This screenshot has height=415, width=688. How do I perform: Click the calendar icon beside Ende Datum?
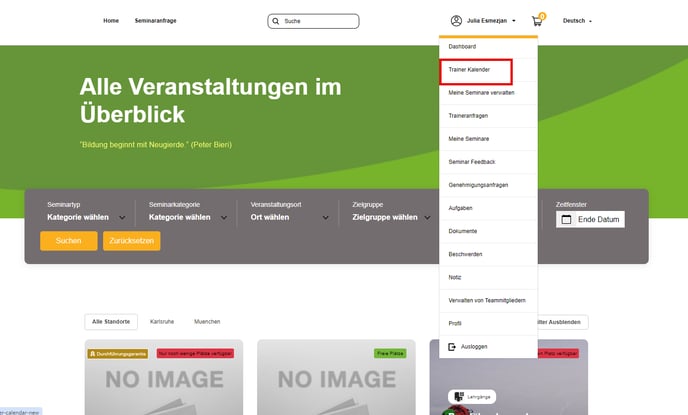click(x=566, y=219)
